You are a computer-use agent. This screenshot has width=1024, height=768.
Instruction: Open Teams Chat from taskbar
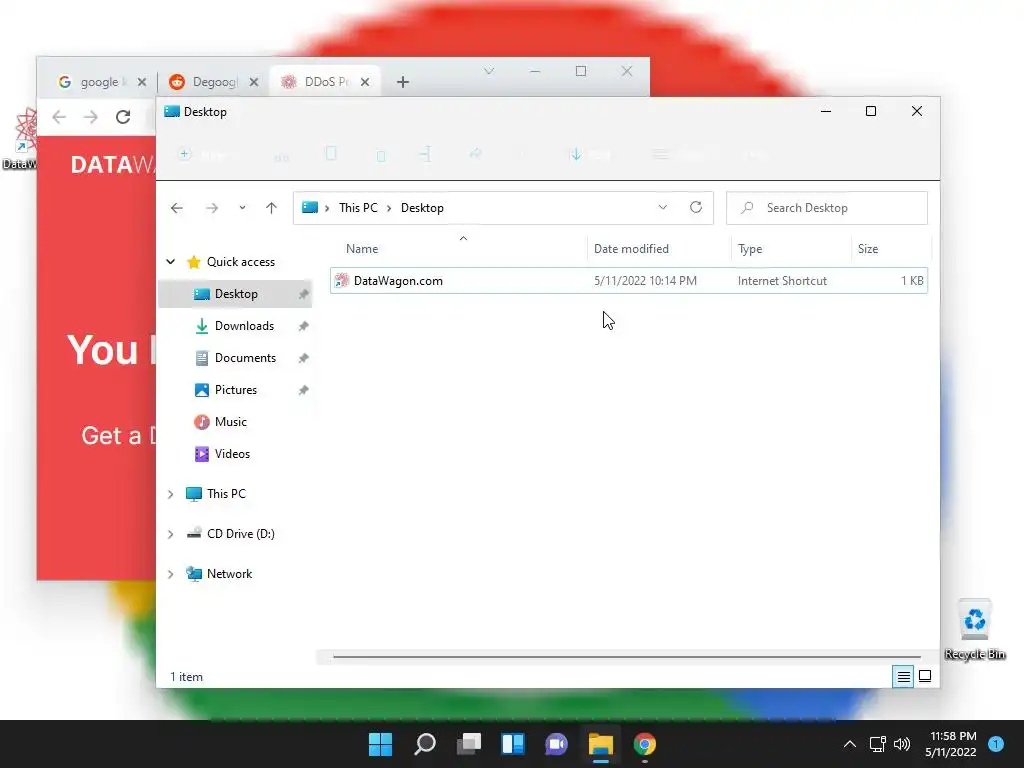click(x=556, y=744)
